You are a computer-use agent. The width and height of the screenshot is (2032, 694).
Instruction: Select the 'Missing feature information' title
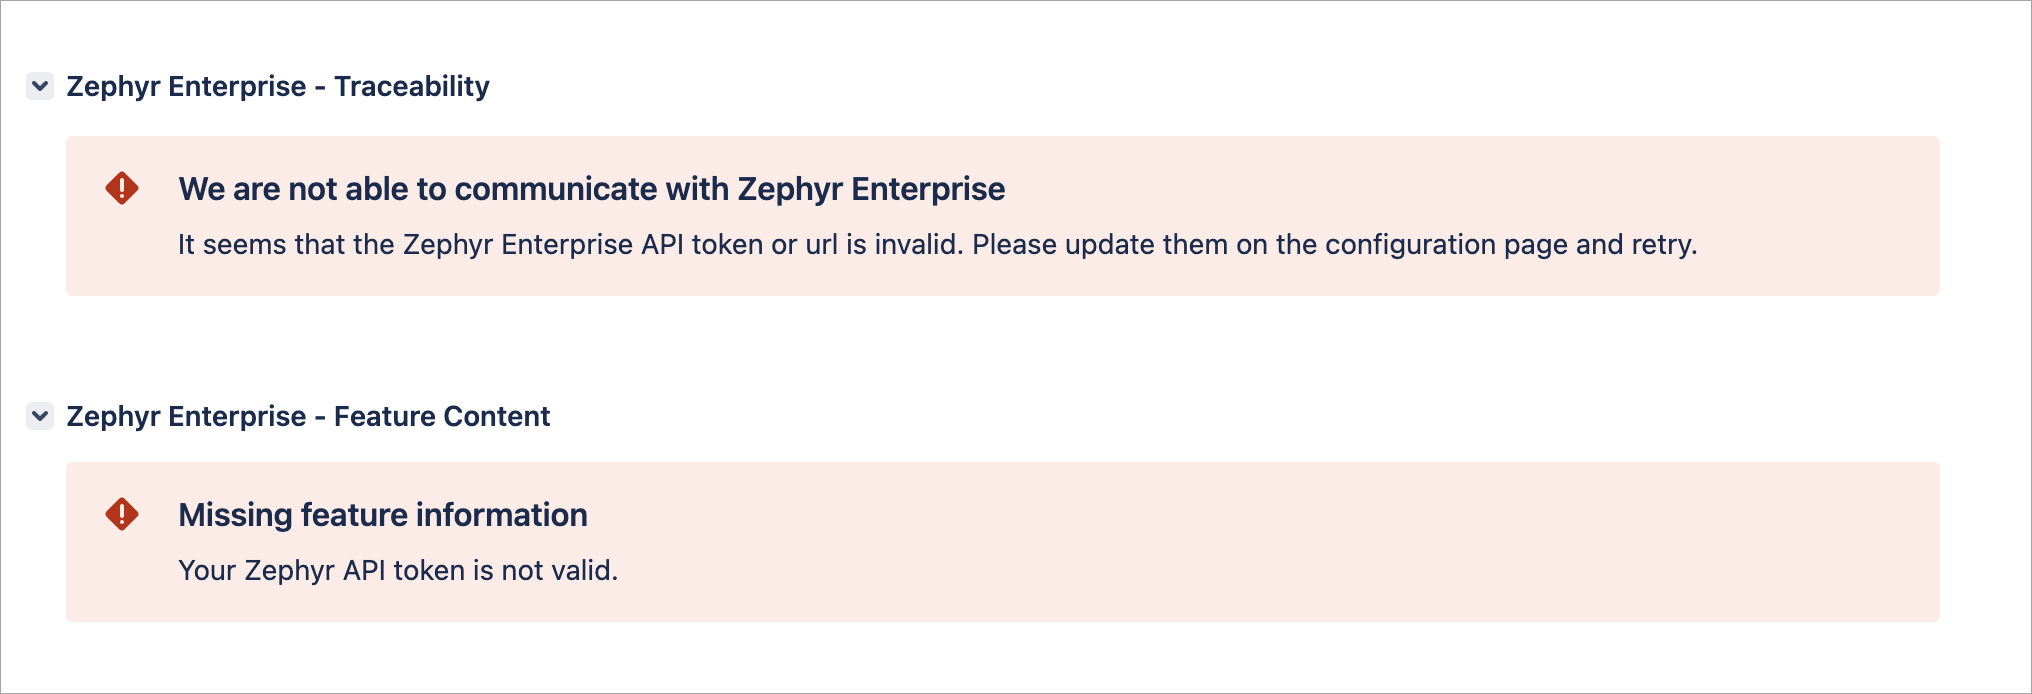click(382, 515)
